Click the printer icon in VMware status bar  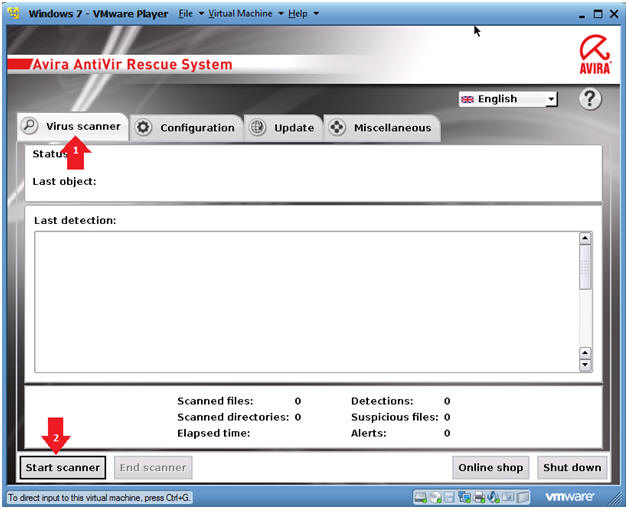[479, 497]
